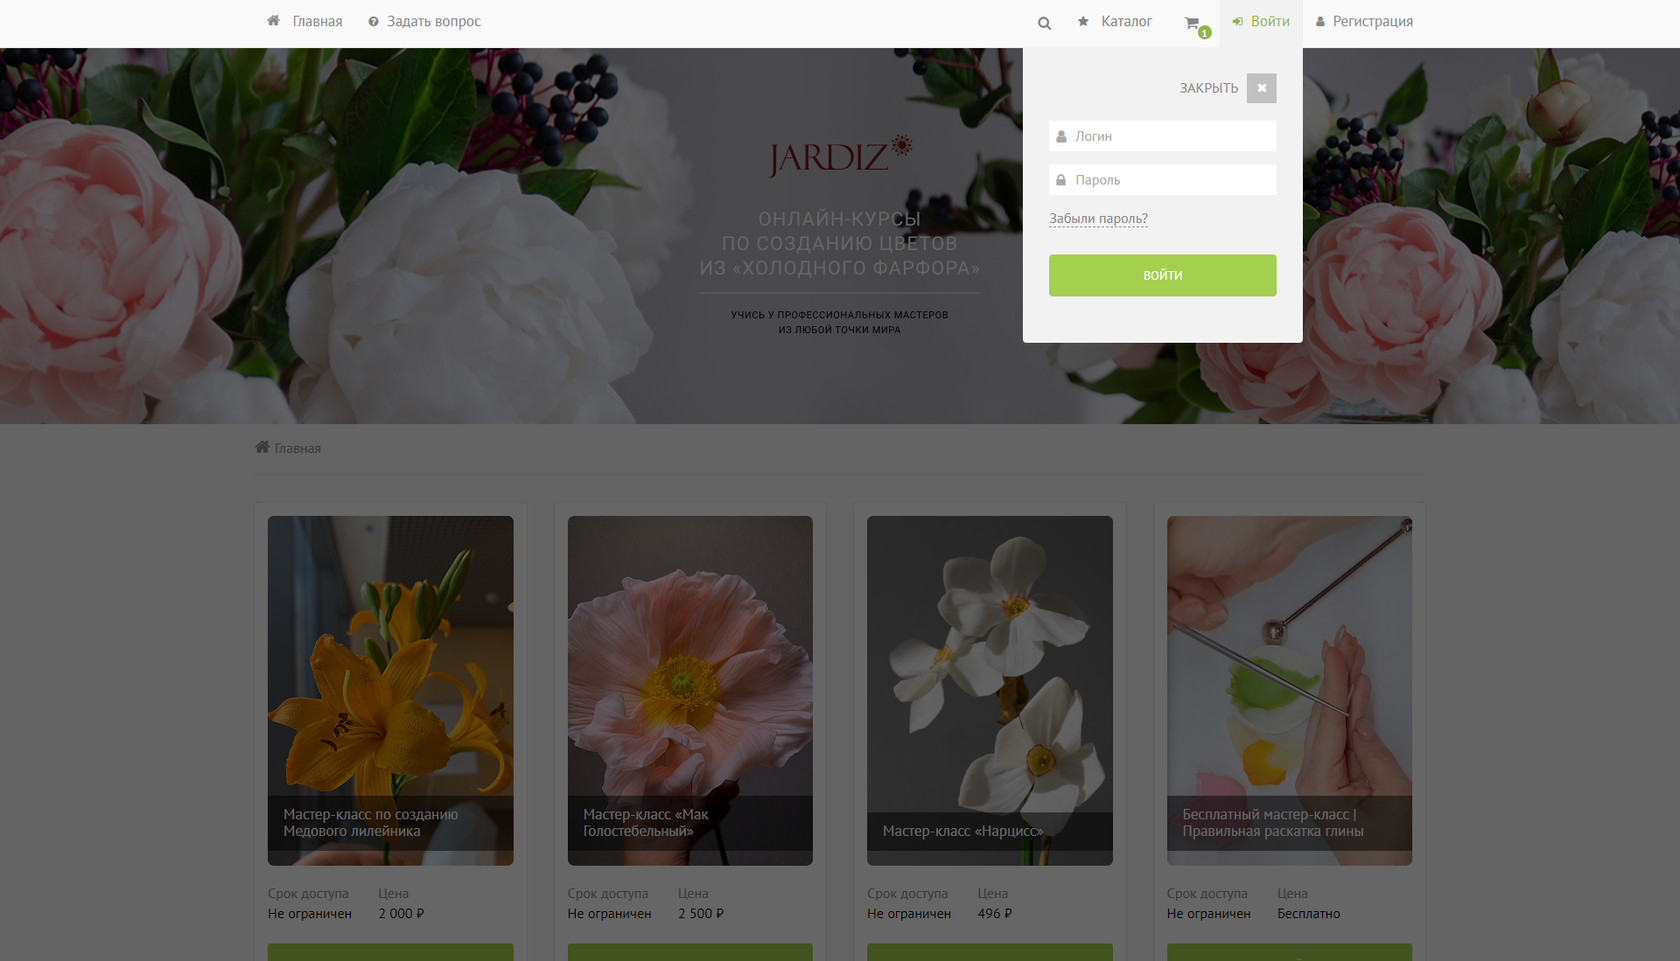Viewport: 1680px width, 961px height.
Task: Click the sign-in arrow icon beside Войти
Action: coord(1237,21)
